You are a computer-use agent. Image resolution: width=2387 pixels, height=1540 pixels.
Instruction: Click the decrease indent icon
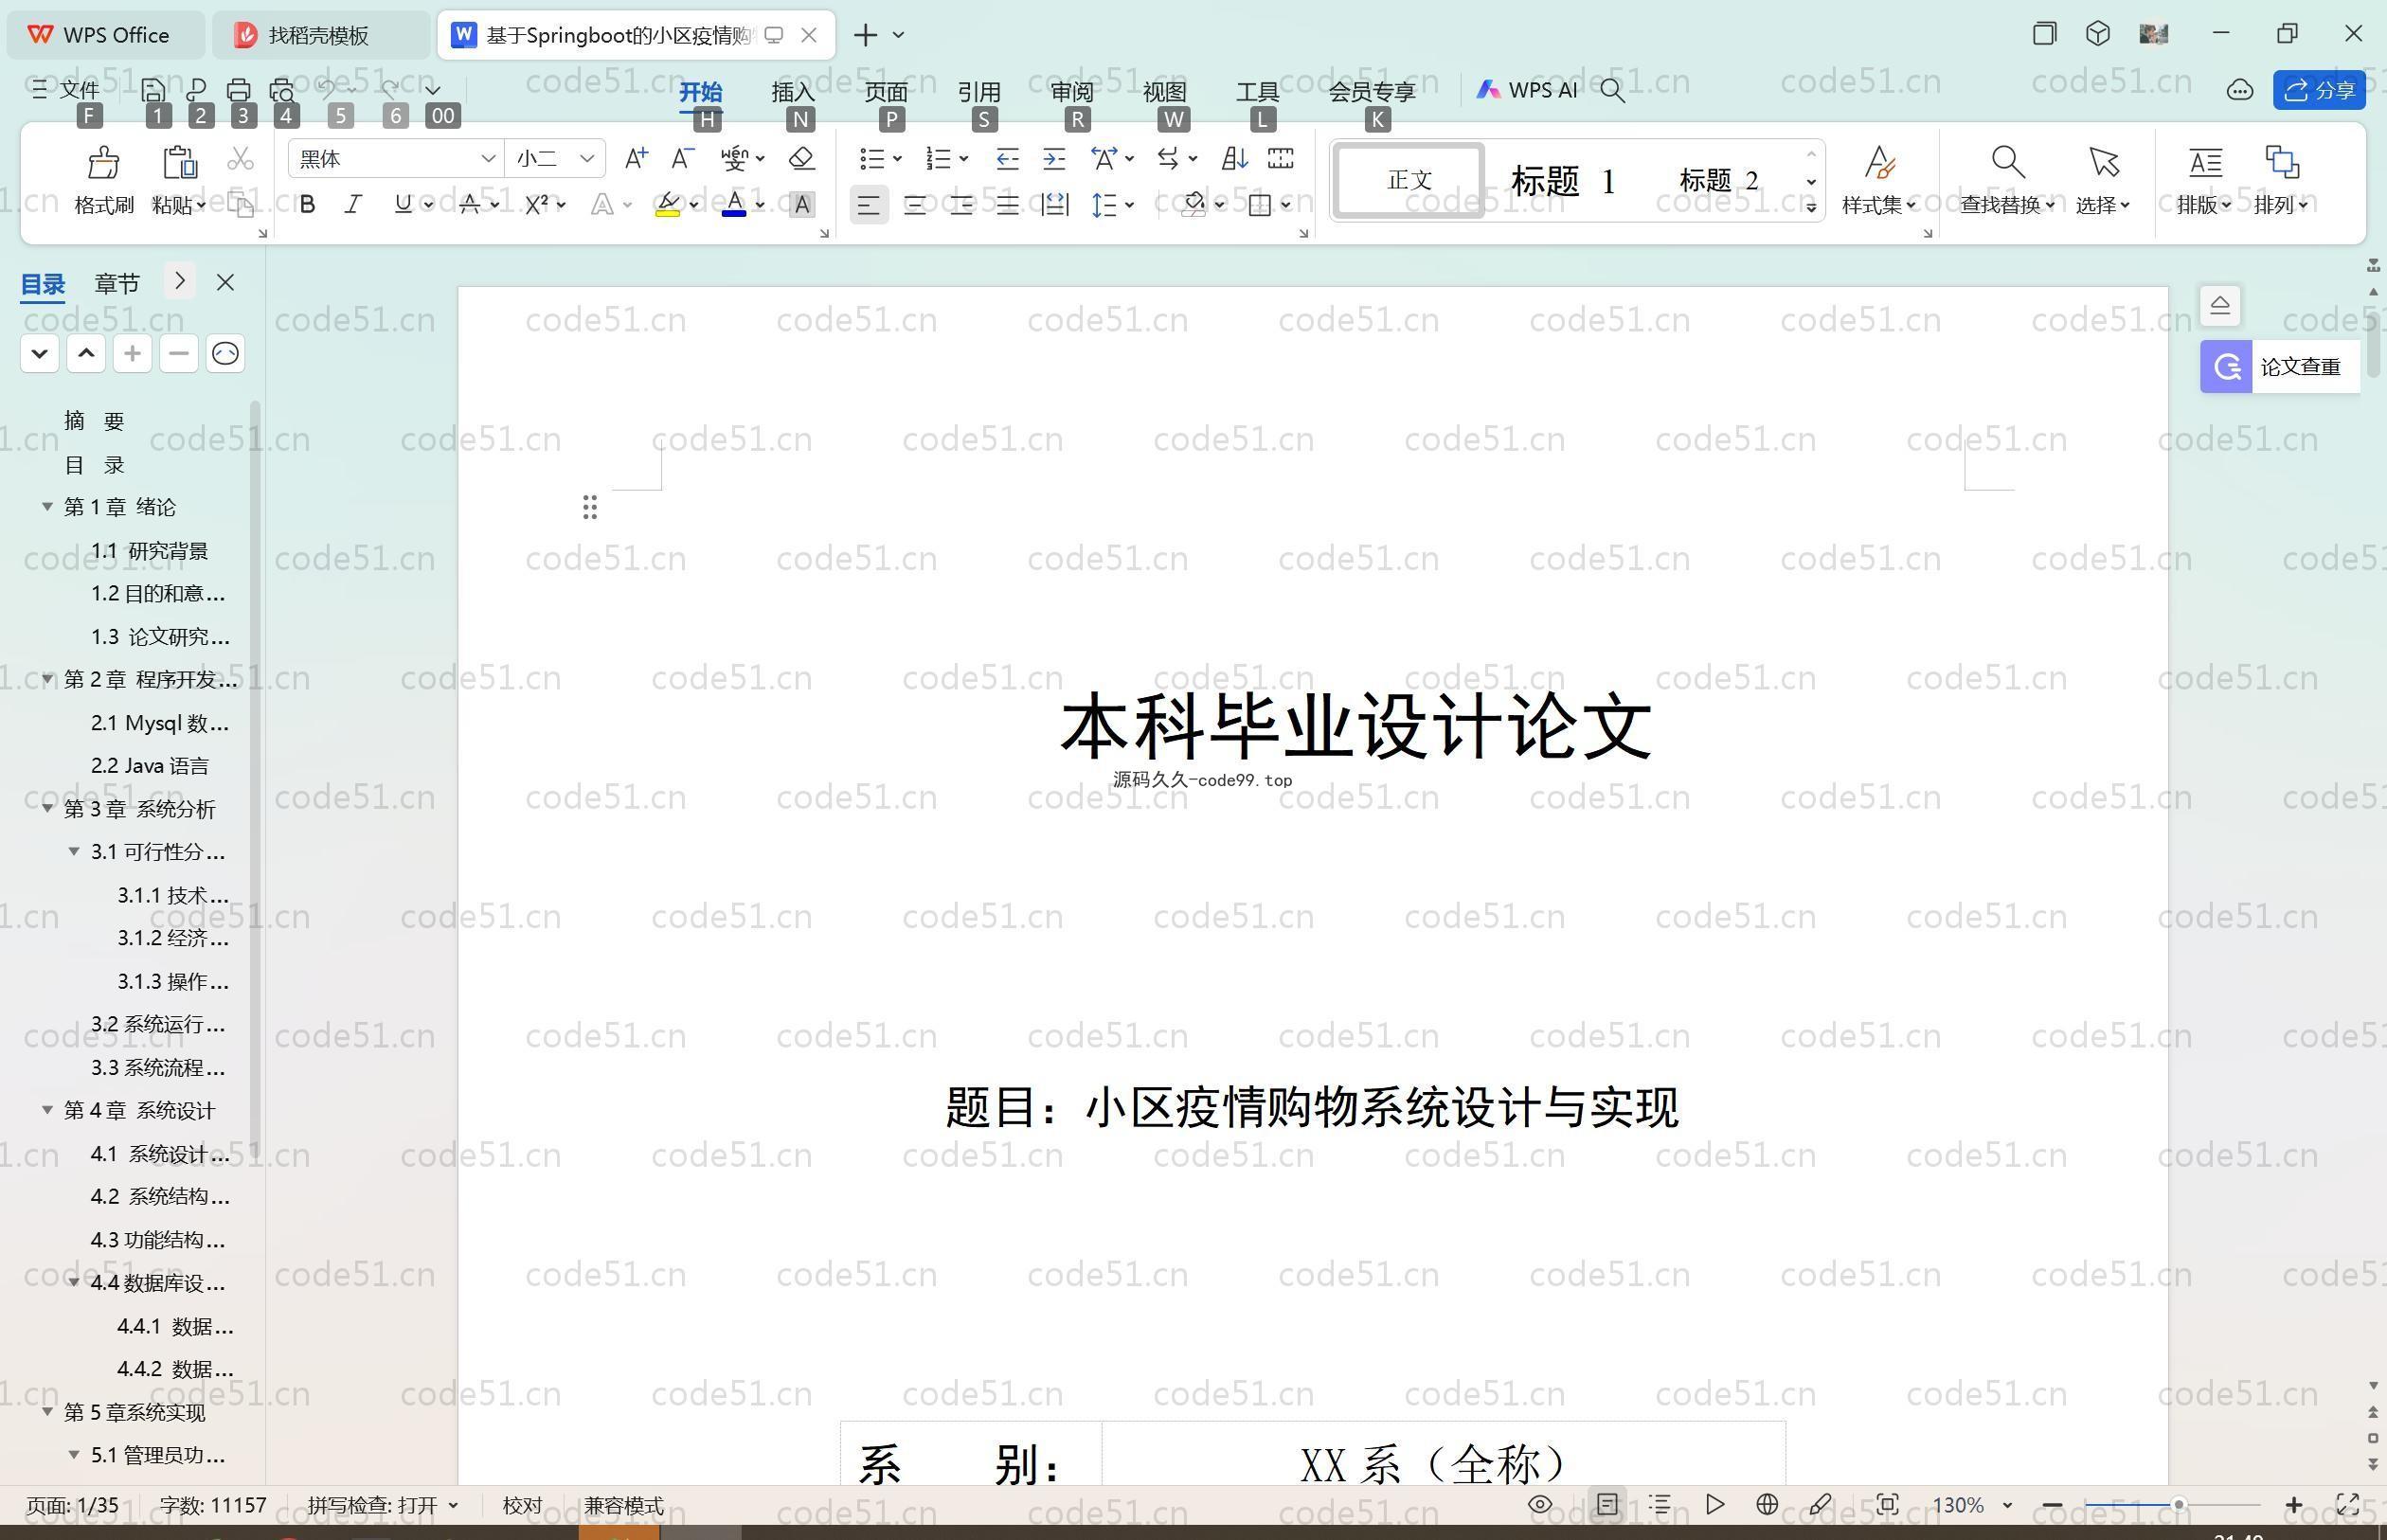[x=1007, y=158]
